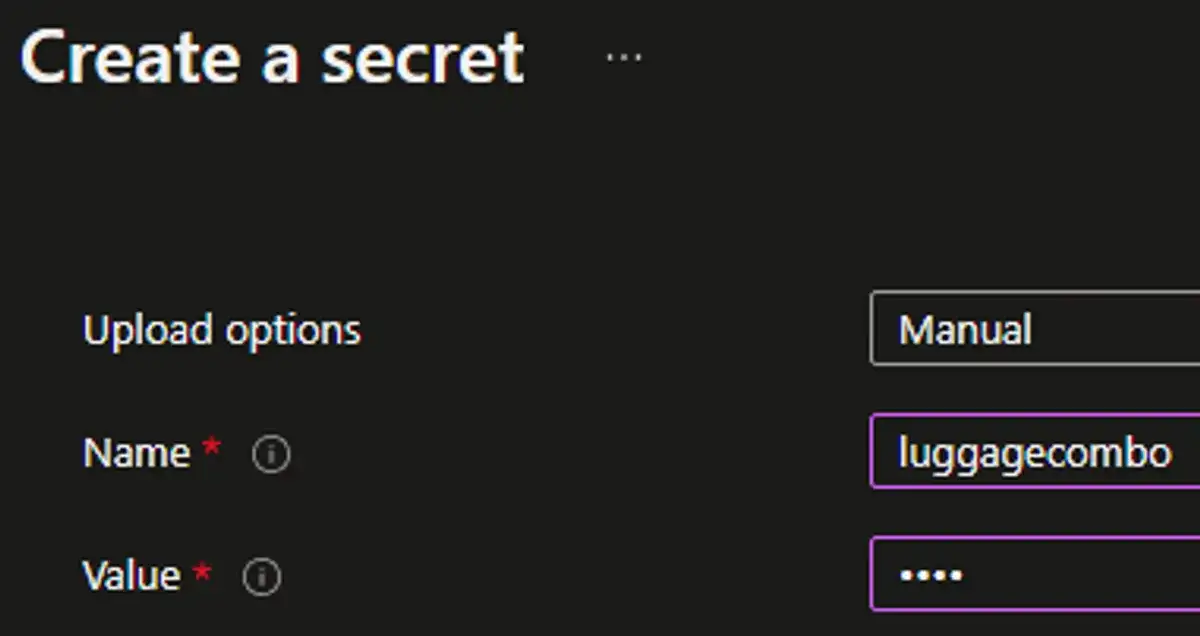Select the Upload options label
Viewport: 1200px width, 636px height.
coord(222,330)
